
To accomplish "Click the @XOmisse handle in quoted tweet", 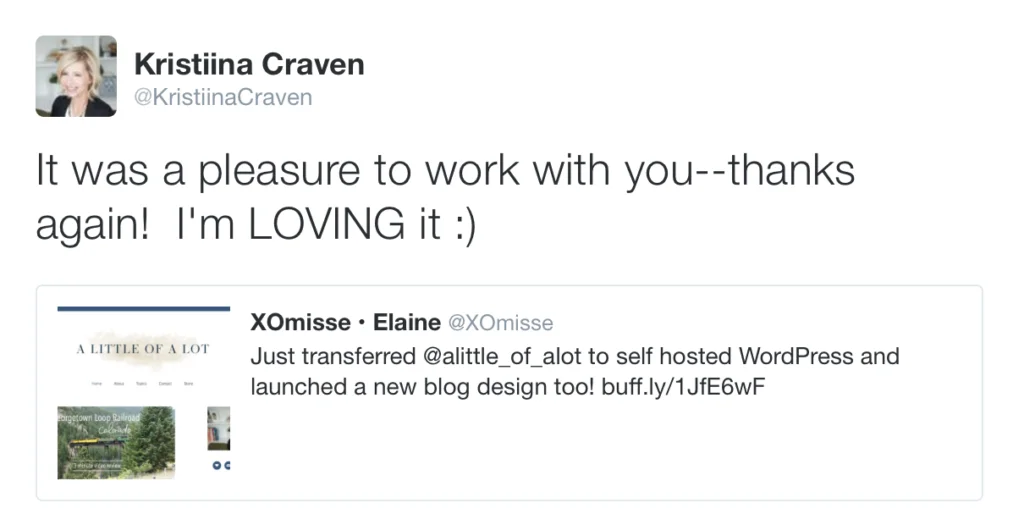I will tap(499, 323).
